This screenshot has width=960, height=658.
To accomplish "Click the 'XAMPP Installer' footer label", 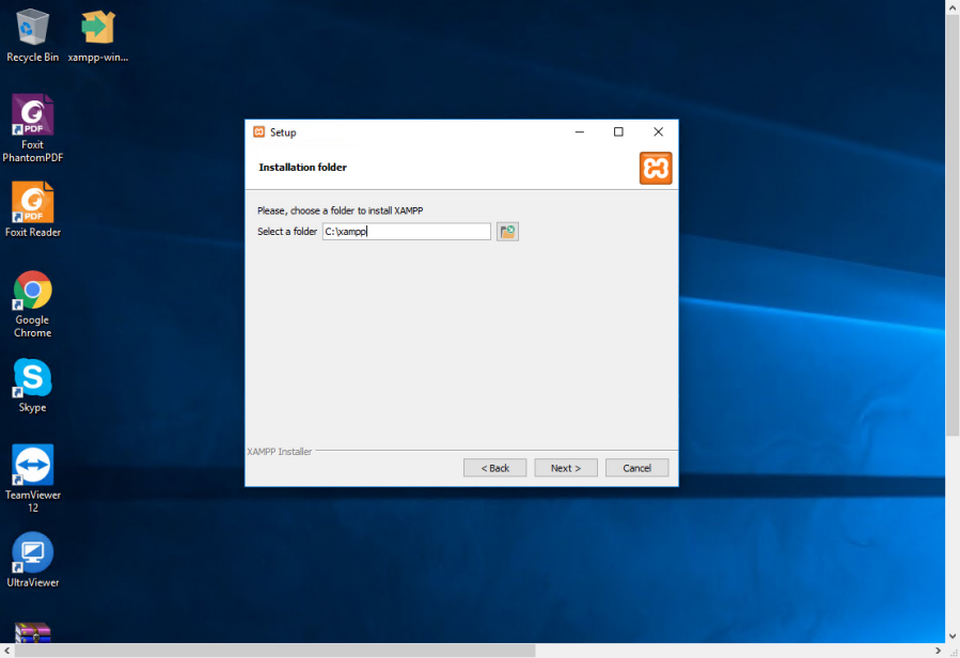I will click(x=279, y=452).
